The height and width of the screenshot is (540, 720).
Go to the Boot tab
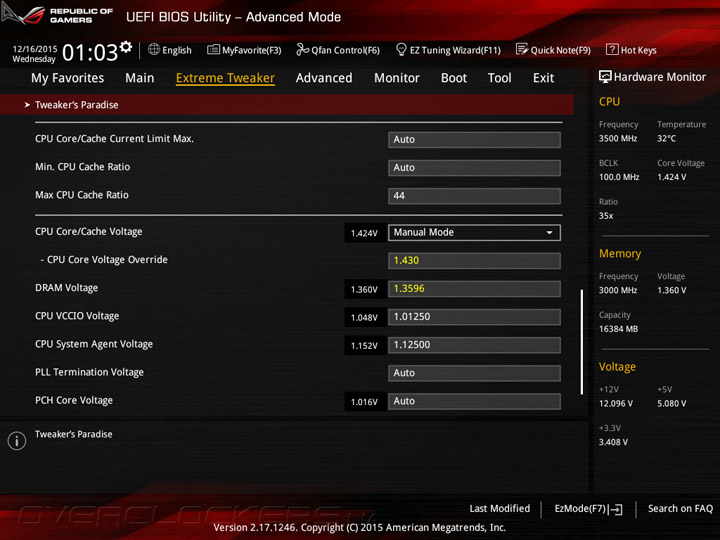tap(454, 78)
